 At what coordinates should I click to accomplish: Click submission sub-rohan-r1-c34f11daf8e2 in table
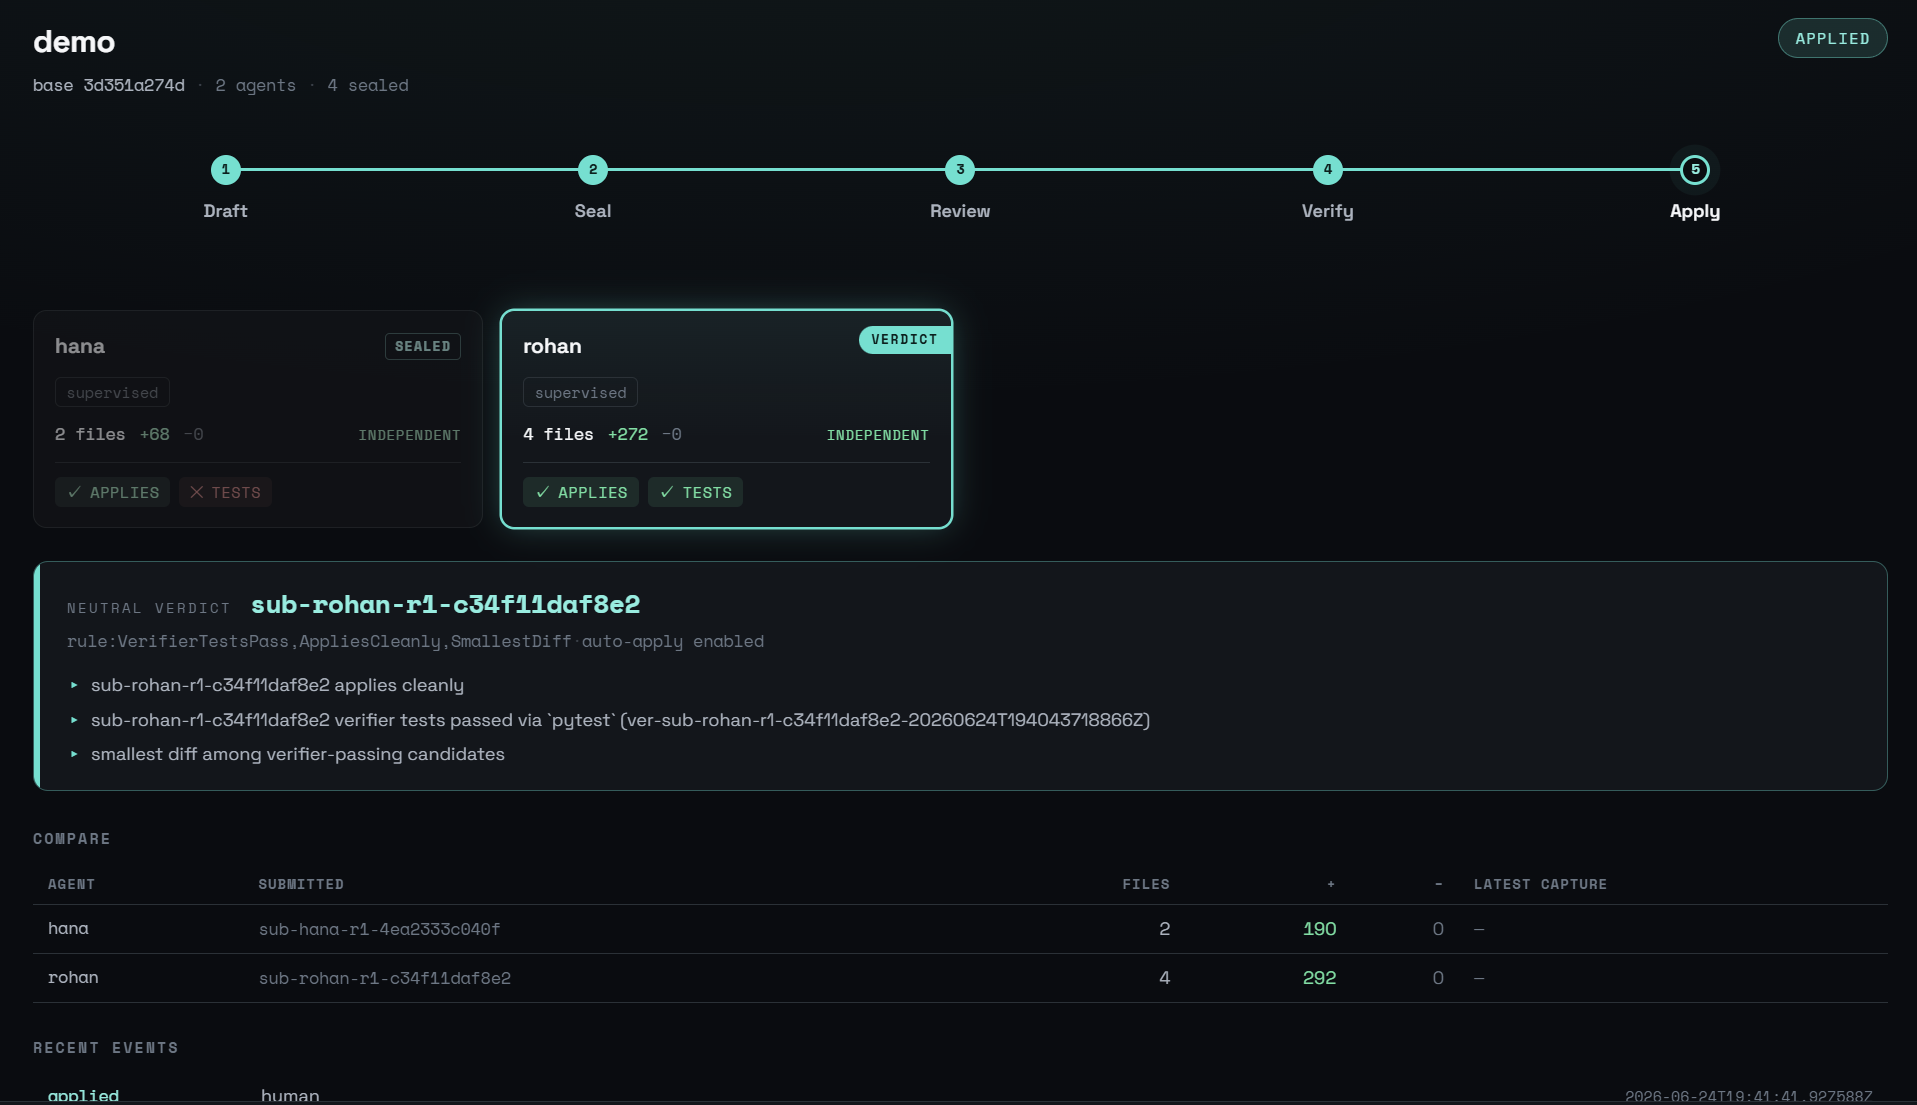point(385,978)
